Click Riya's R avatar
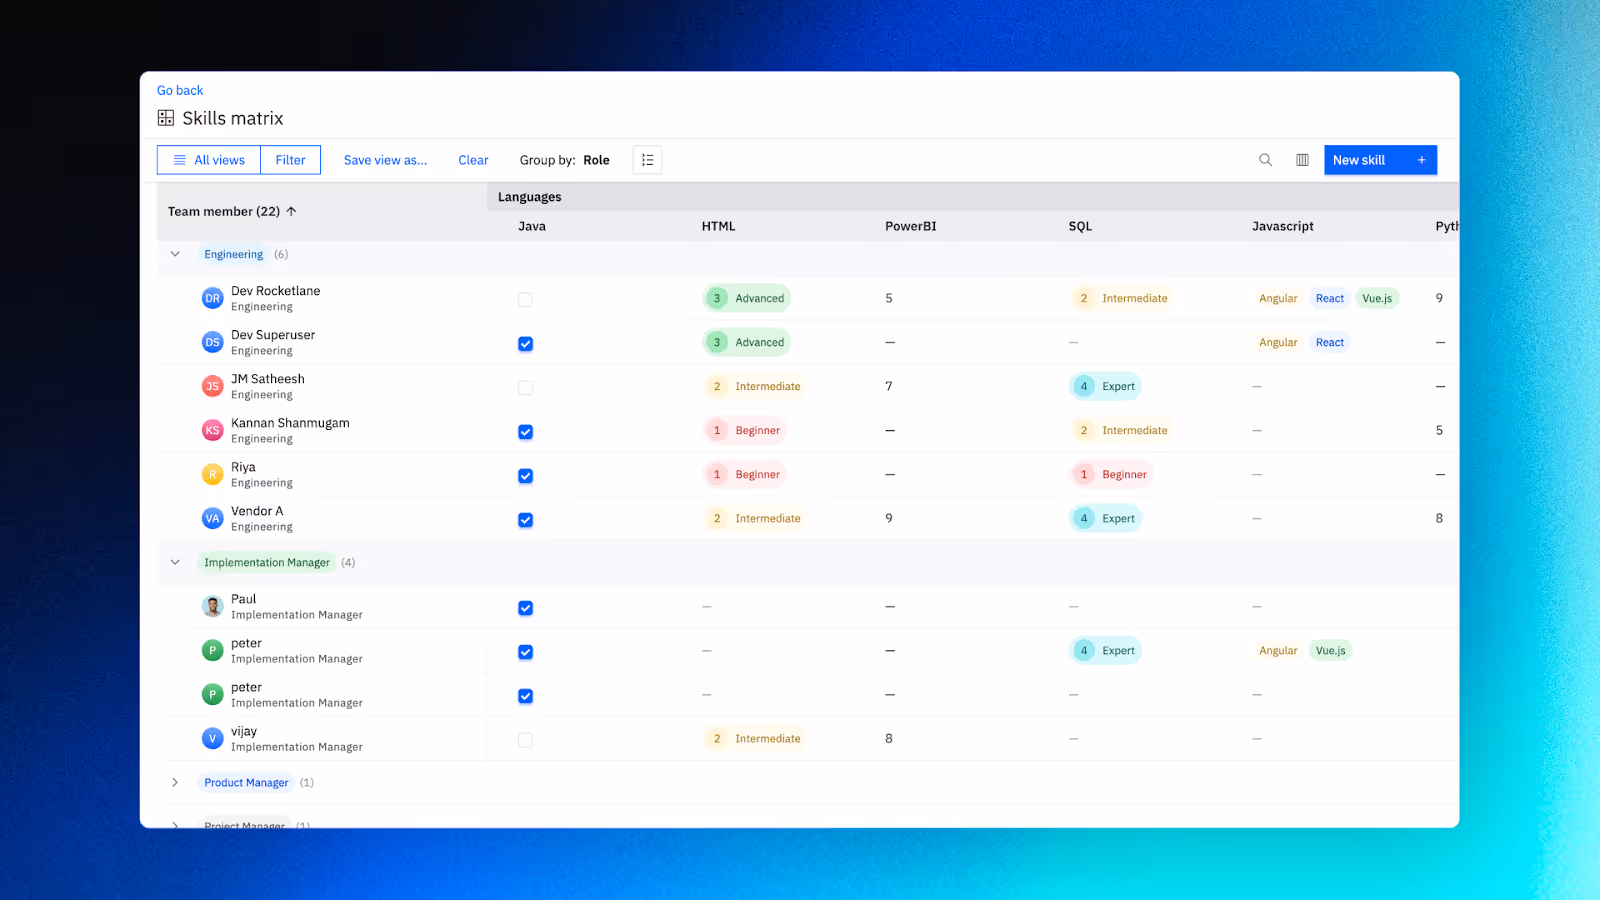Screen dimensions: 1600x900 (x=212, y=474)
